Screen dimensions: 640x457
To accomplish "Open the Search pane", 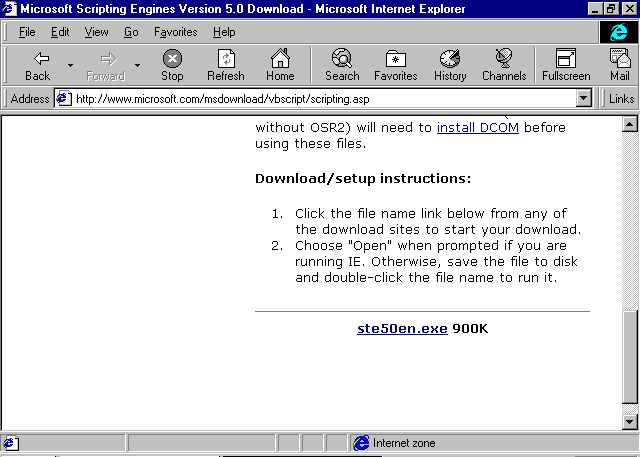I will coord(342,65).
